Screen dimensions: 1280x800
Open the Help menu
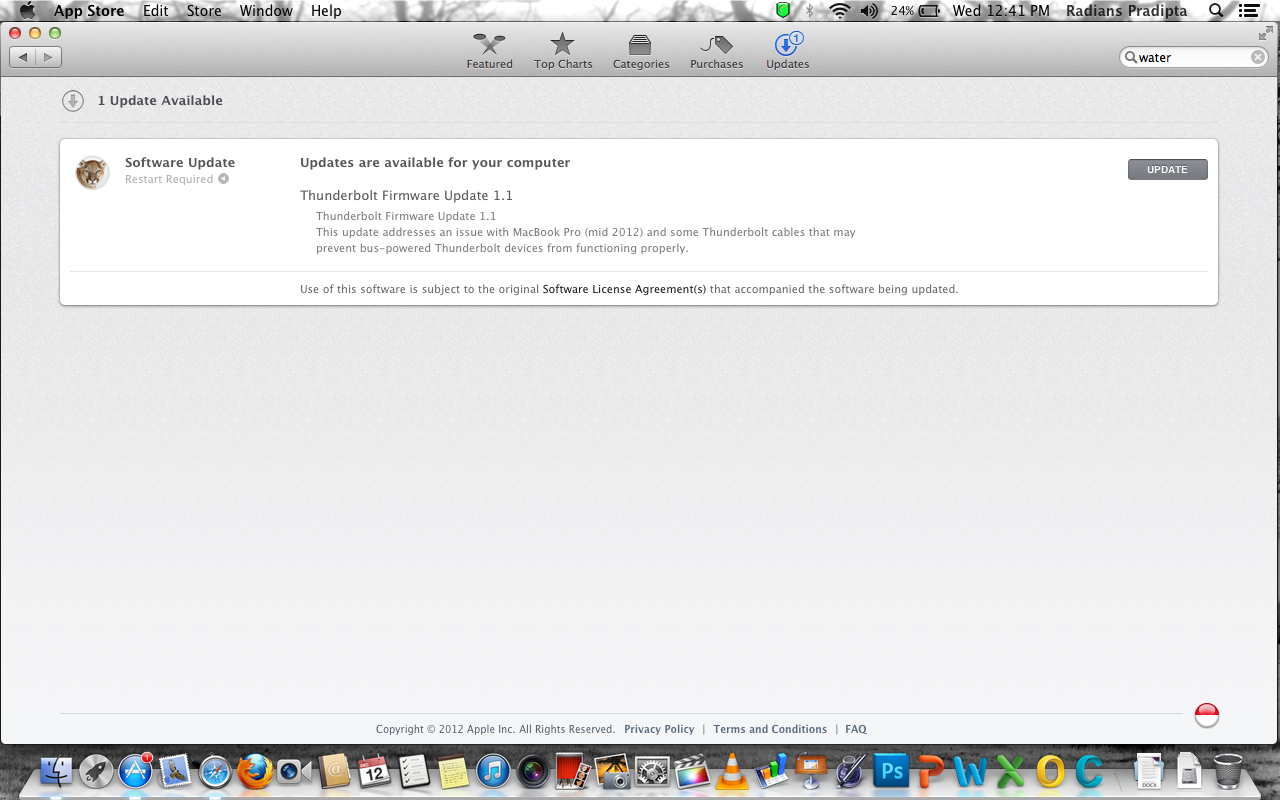point(326,11)
